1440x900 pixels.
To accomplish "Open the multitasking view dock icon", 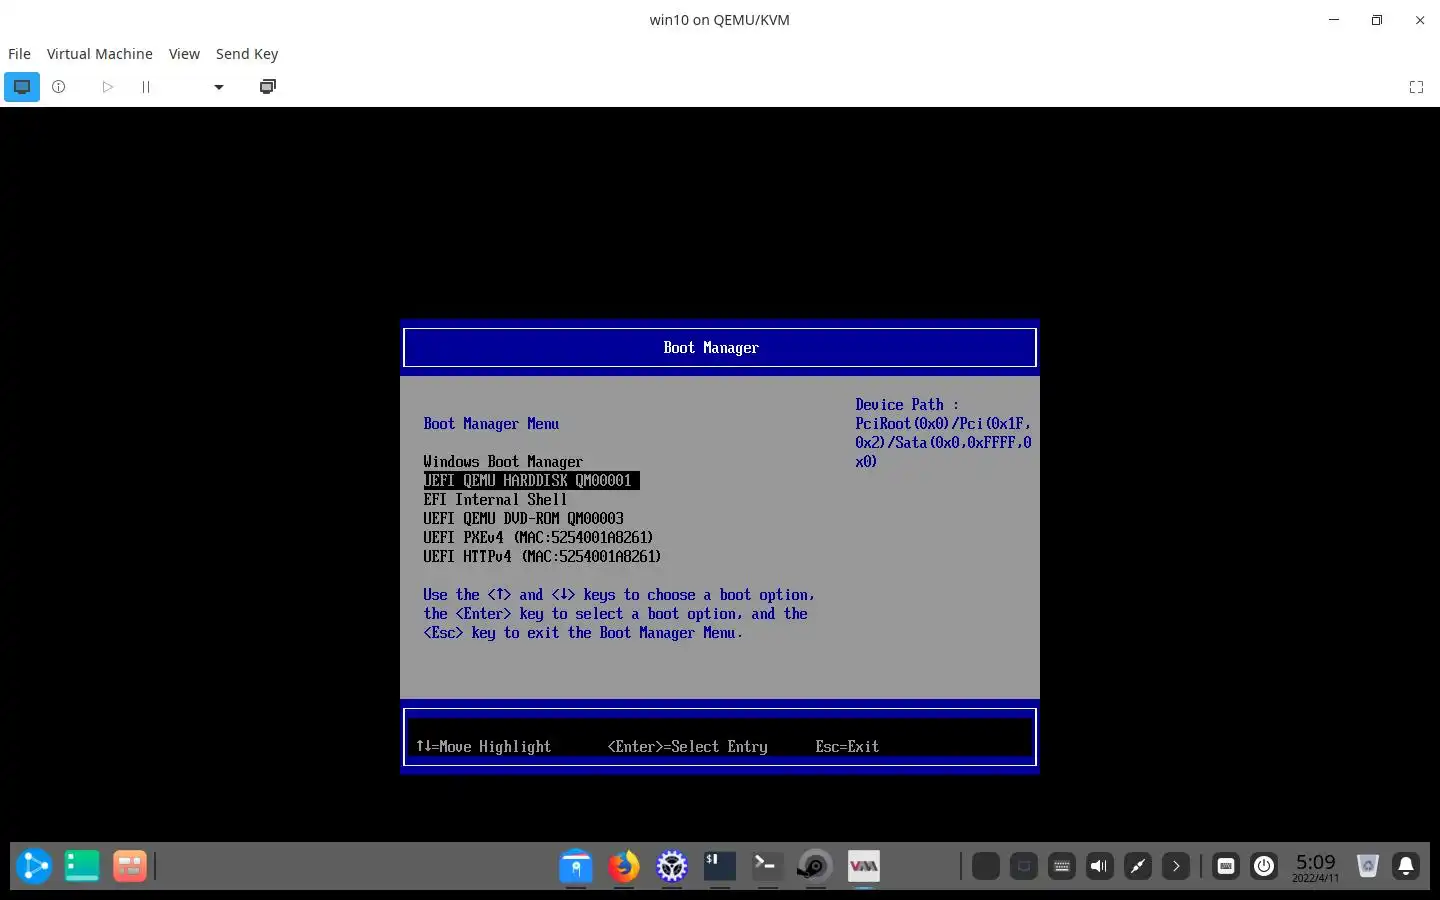I will (x=82, y=866).
